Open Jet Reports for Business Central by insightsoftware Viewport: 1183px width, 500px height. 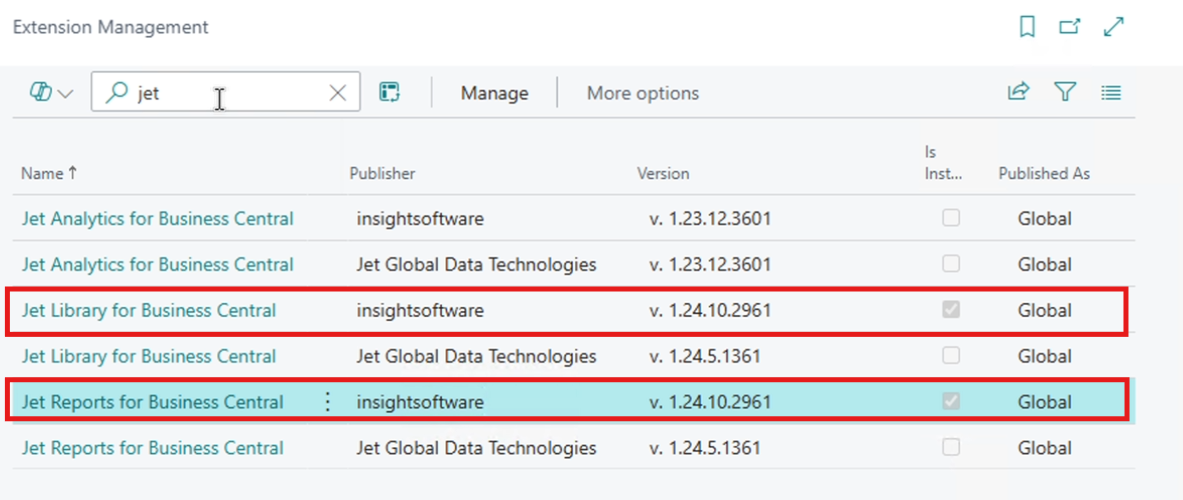point(152,402)
